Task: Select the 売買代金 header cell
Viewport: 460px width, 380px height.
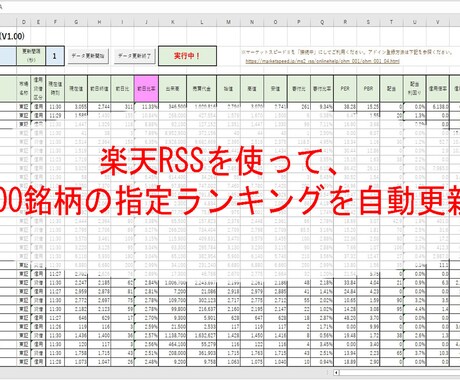Action: 202,89
